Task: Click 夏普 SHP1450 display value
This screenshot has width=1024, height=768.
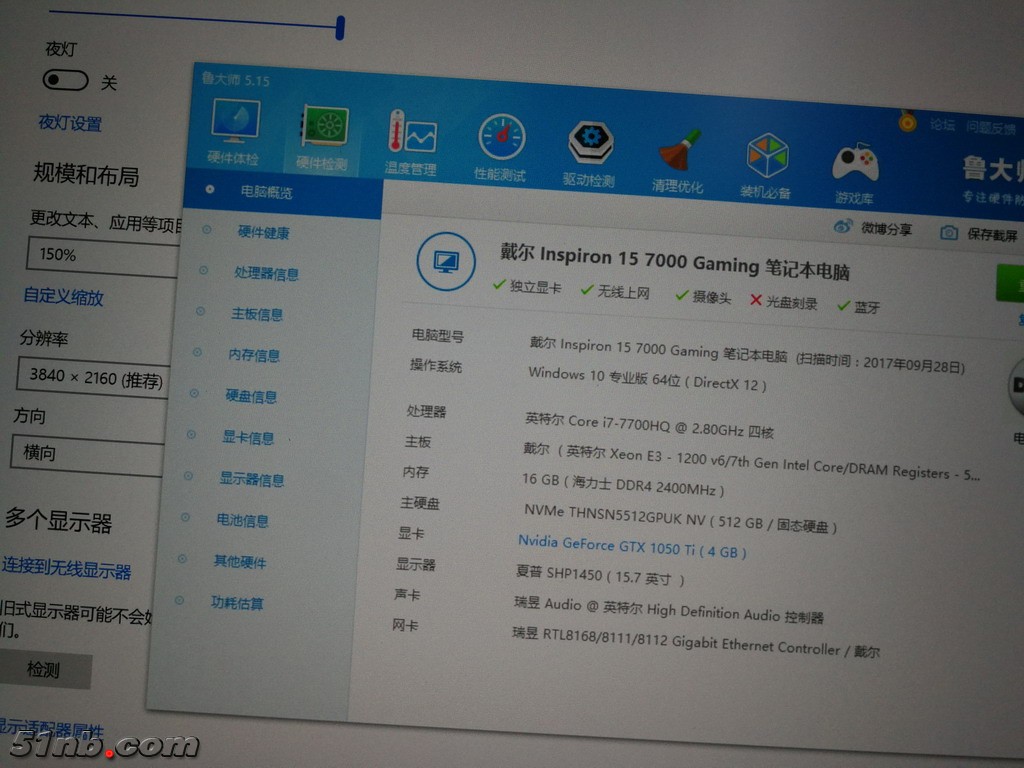Action: point(600,575)
